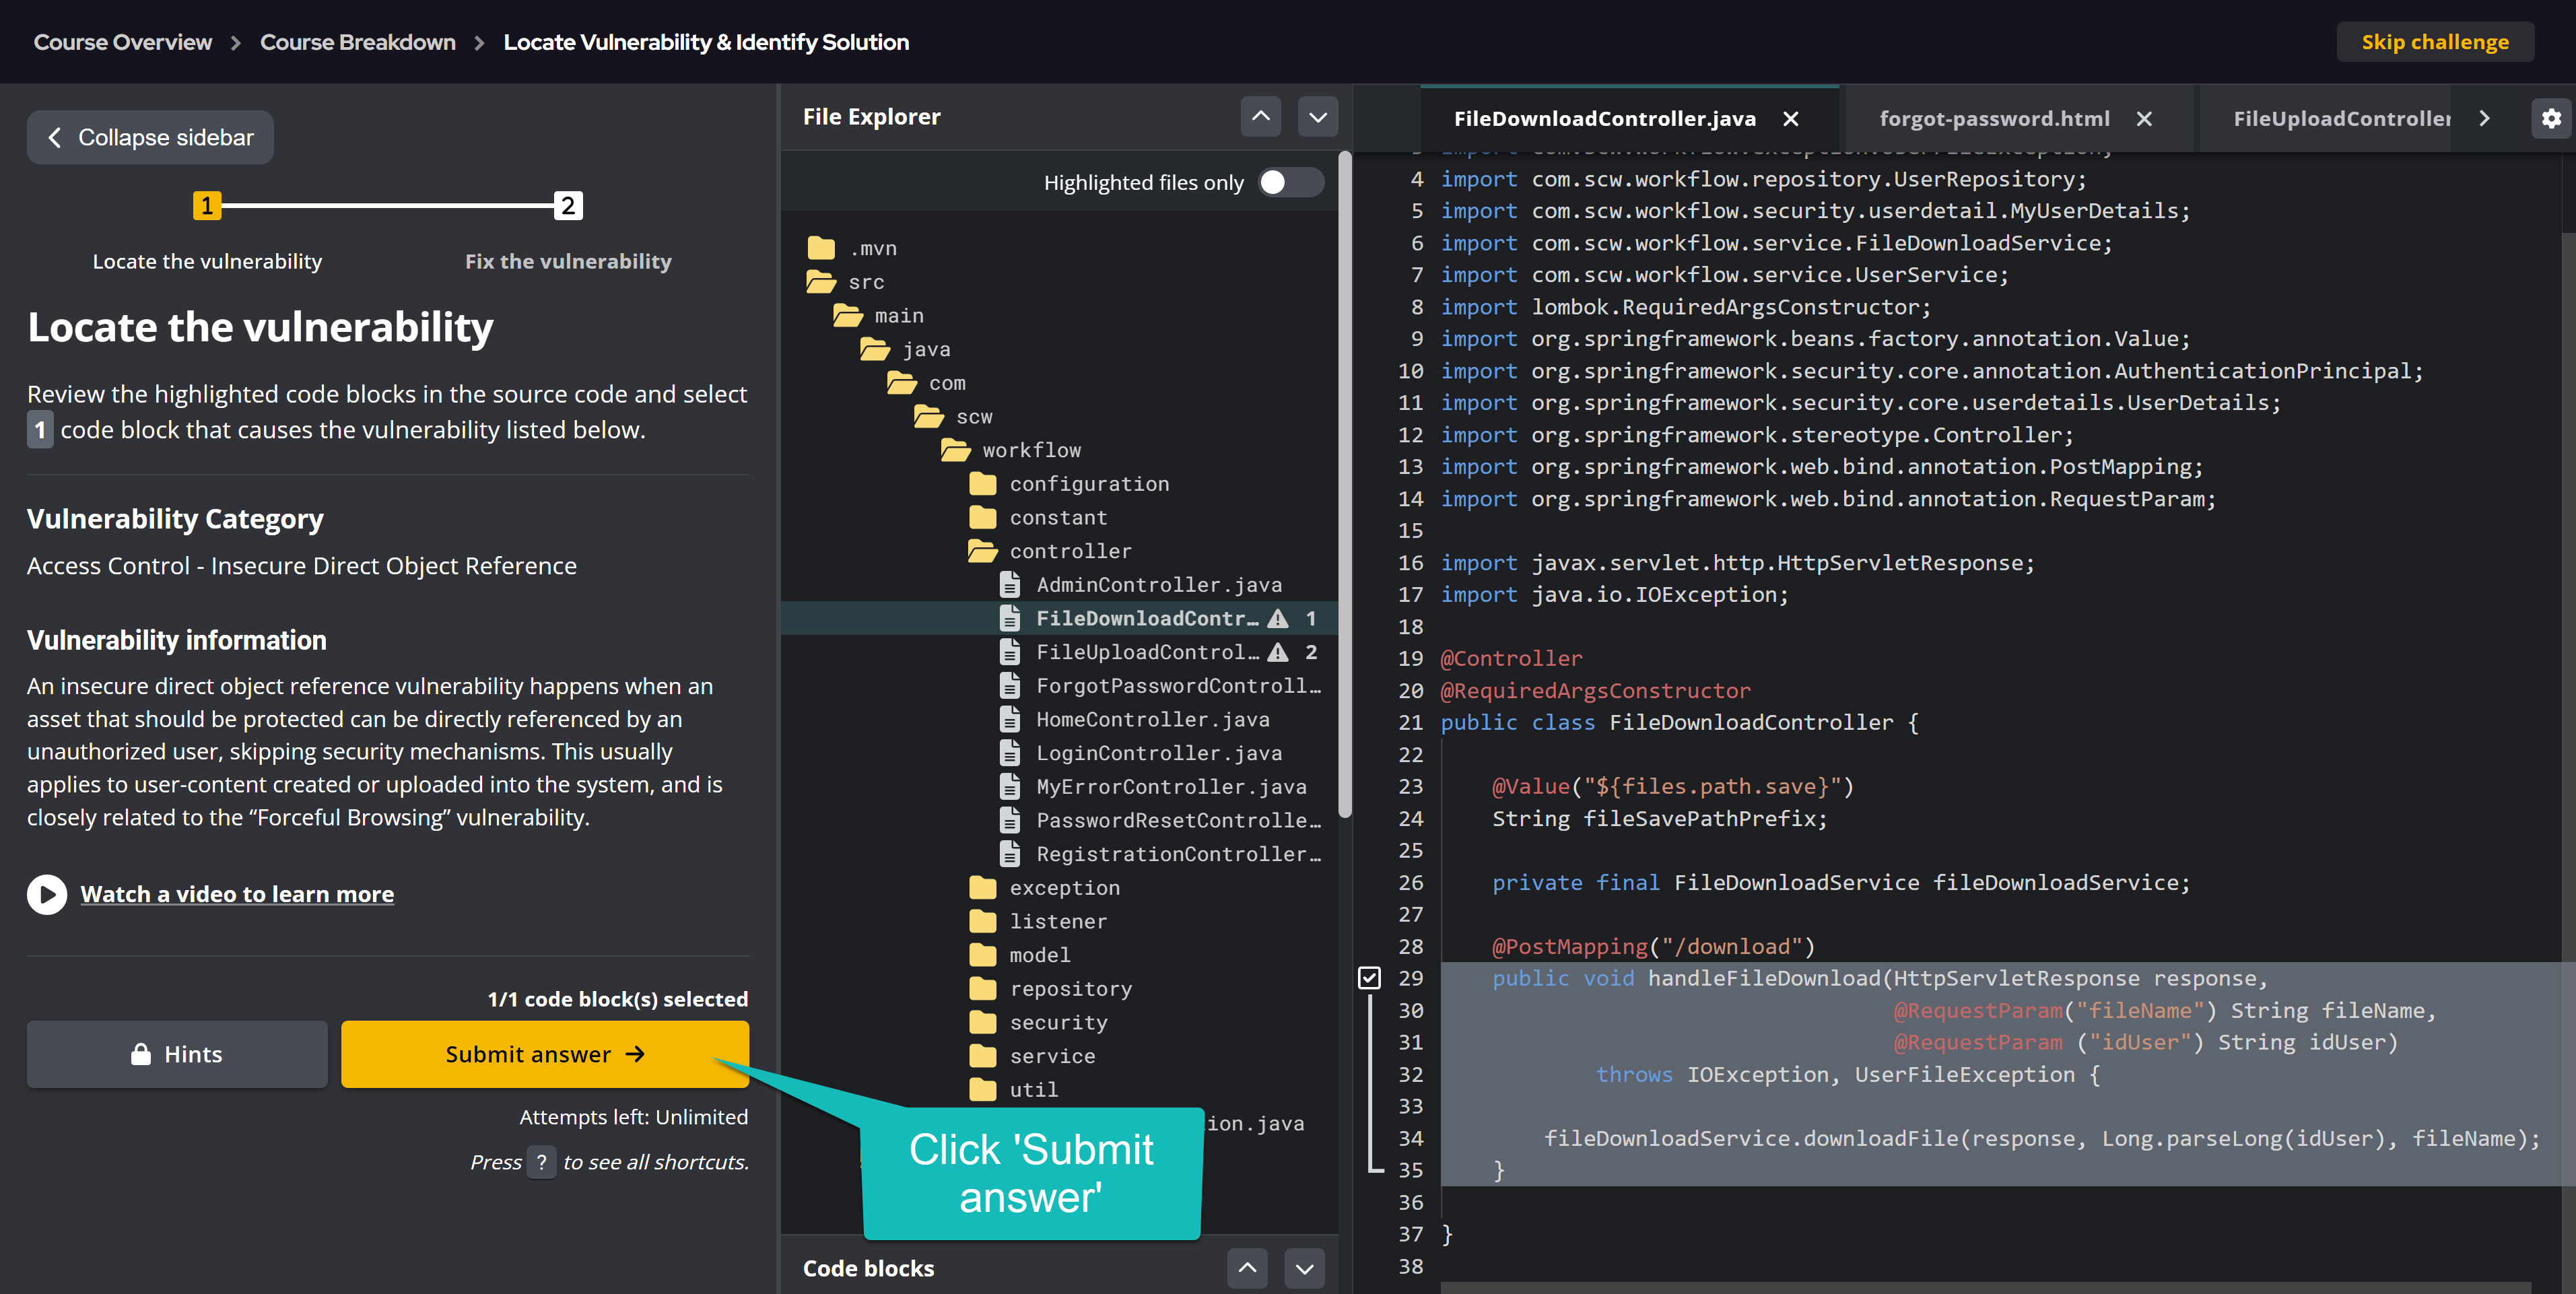Close the forgot-password.html tab
The height and width of the screenshot is (1294, 2576).
2144,119
